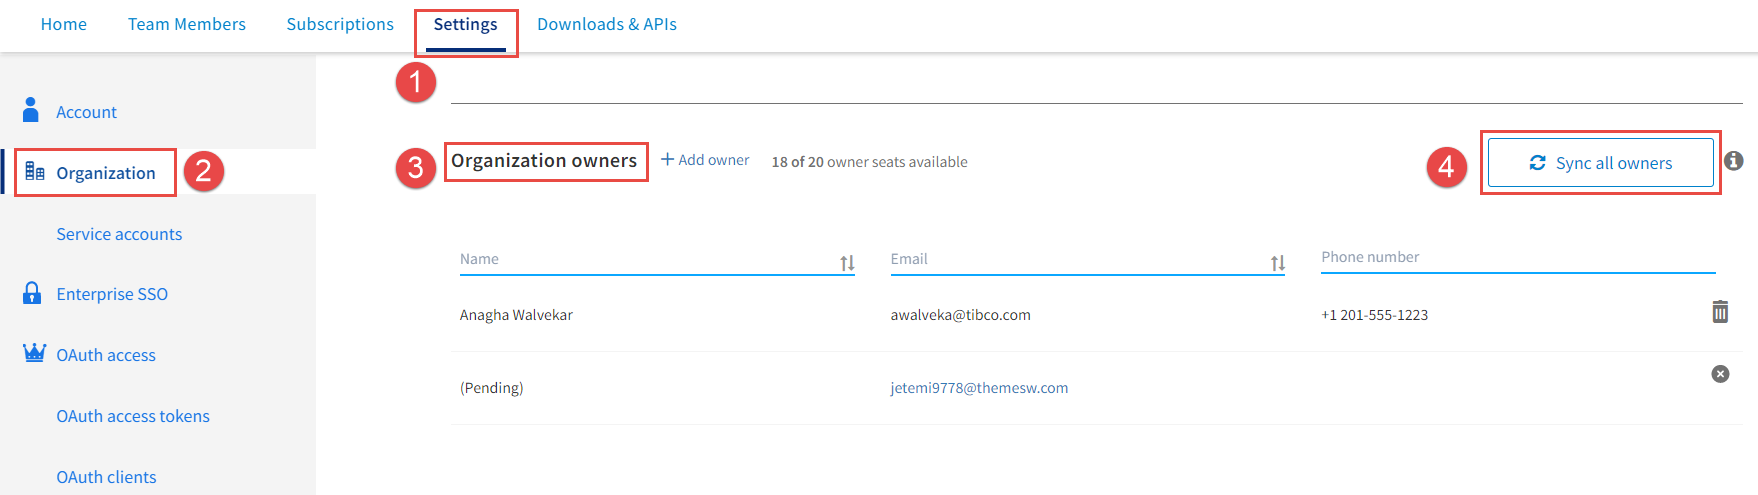The height and width of the screenshot is (495, 1758).
Task: Go to Subscriptions tab
Action: click(340, 24)
